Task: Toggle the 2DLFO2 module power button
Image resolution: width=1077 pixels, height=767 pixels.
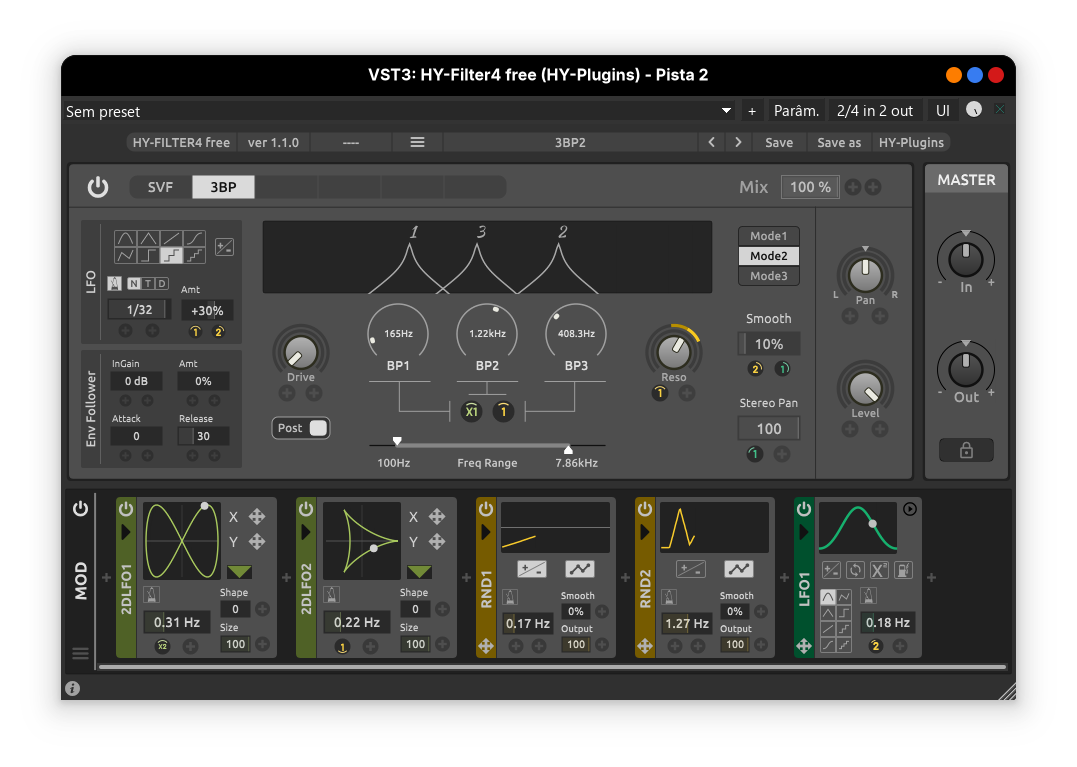Action: click(x=306, y=509)
